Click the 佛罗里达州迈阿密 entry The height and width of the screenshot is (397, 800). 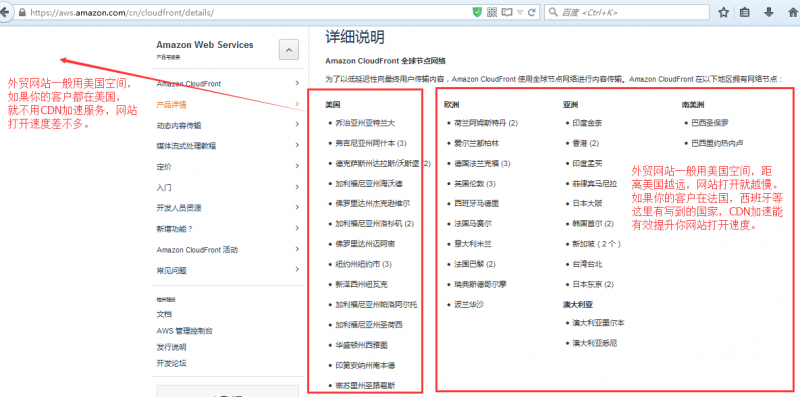pos(365,244)
